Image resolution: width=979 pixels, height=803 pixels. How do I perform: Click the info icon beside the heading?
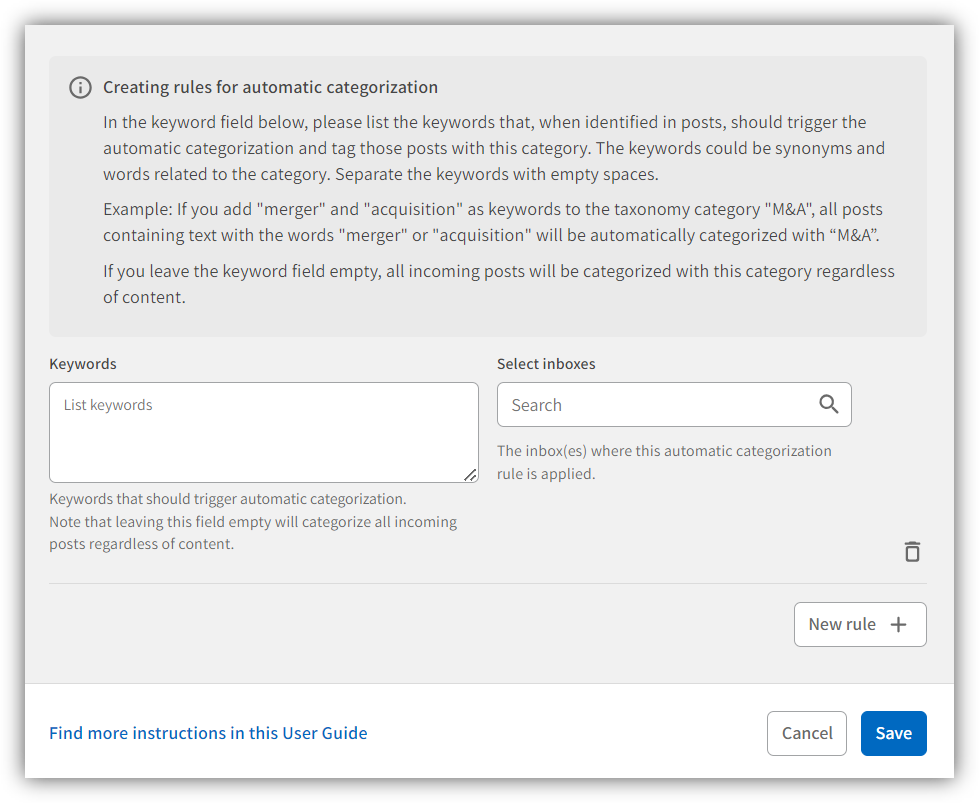[x=80, y=87]
